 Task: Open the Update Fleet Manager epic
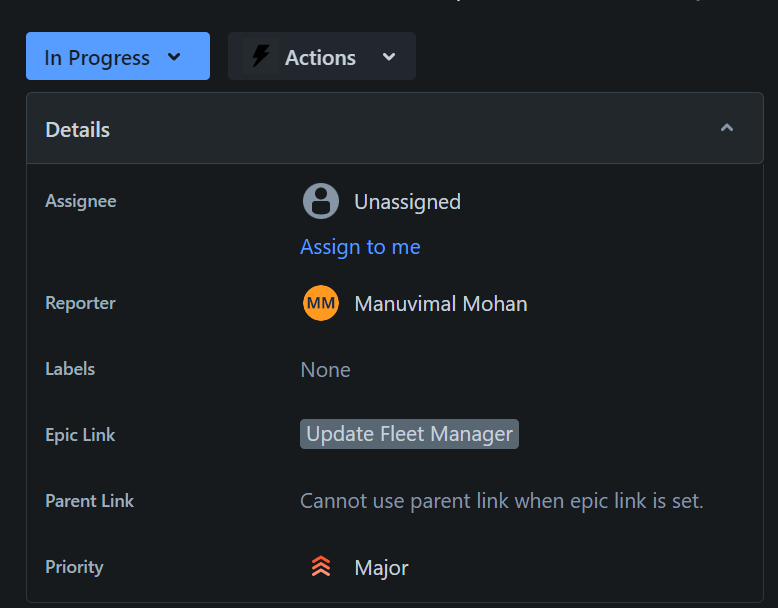(409, 434)
